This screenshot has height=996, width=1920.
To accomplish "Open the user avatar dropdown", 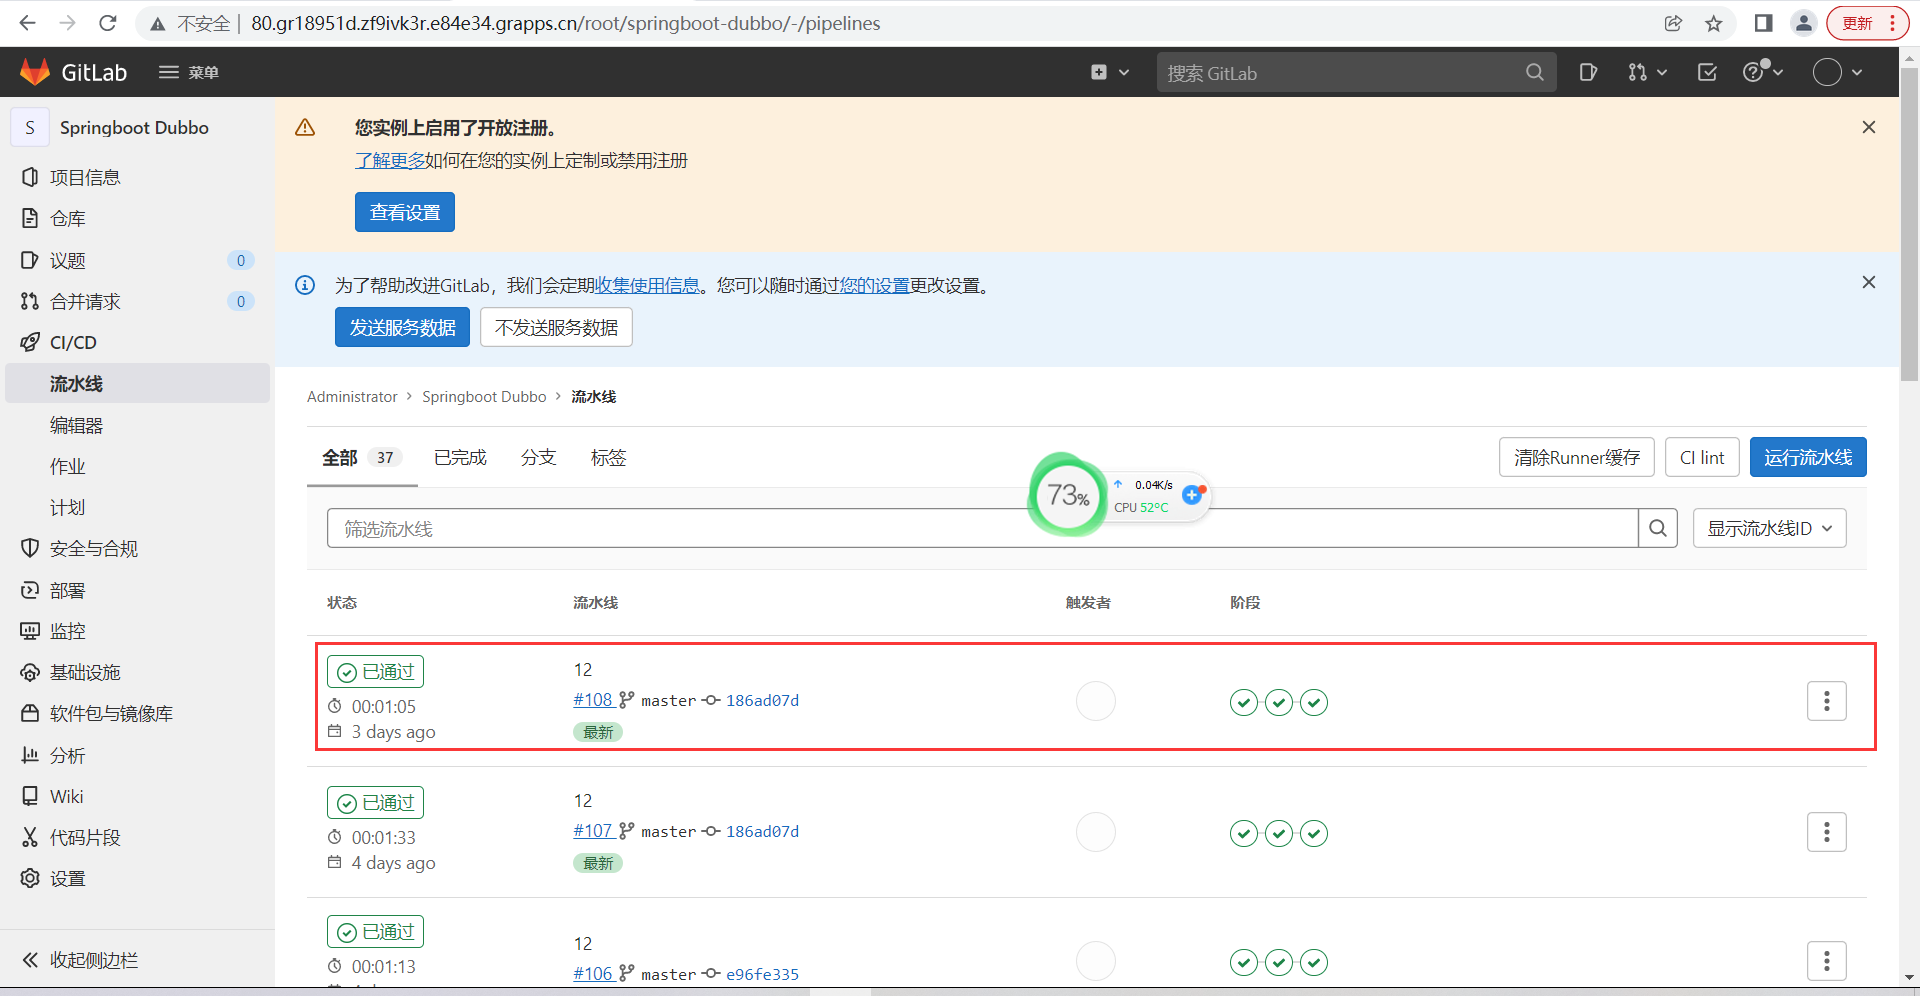I will pyautogui.click(x=1838, y=72).
